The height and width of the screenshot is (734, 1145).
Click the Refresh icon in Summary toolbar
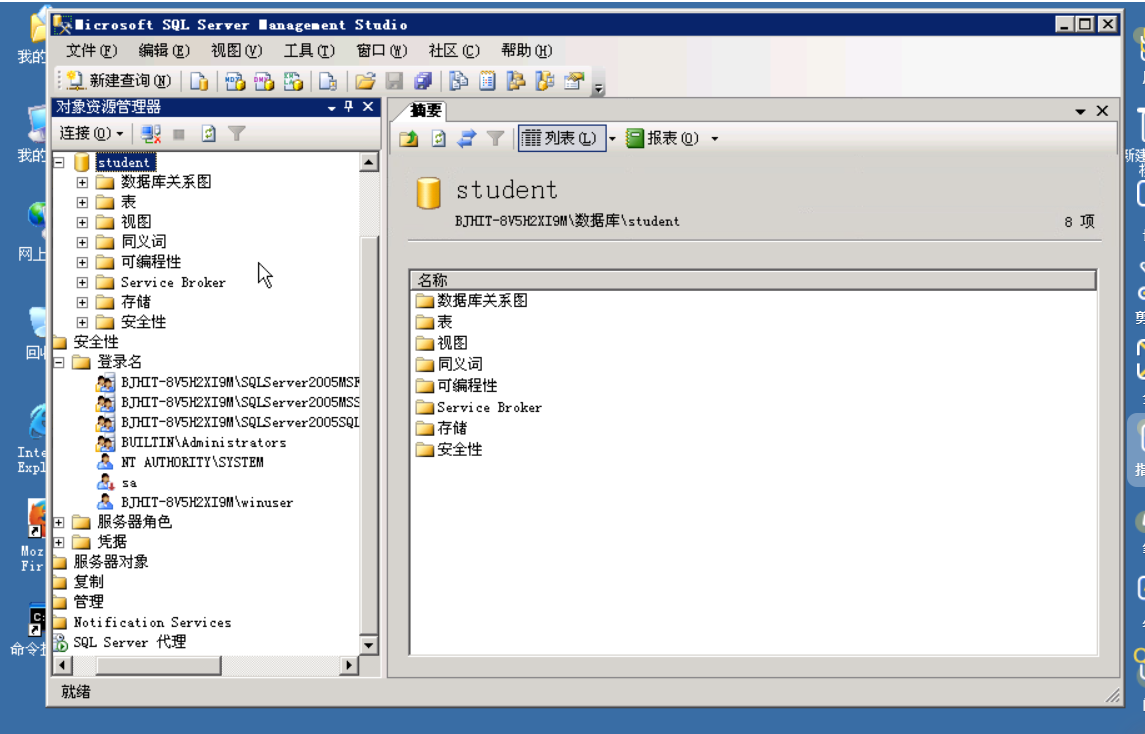pos(438,138)
